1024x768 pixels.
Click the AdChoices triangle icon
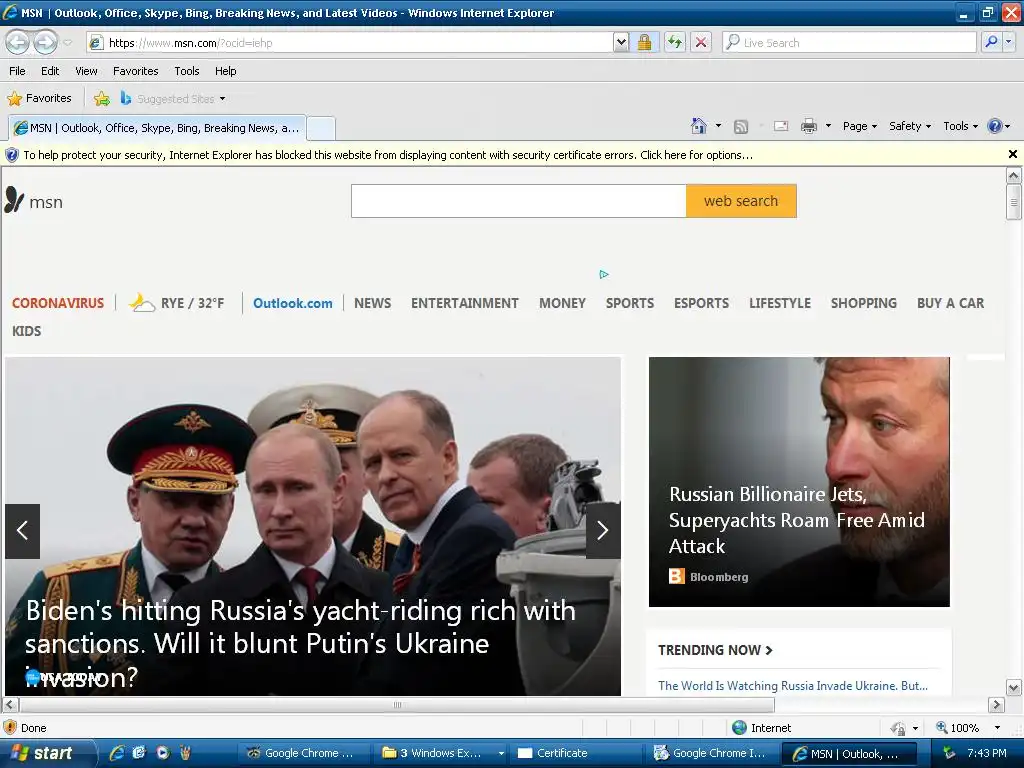pos(604,274)
